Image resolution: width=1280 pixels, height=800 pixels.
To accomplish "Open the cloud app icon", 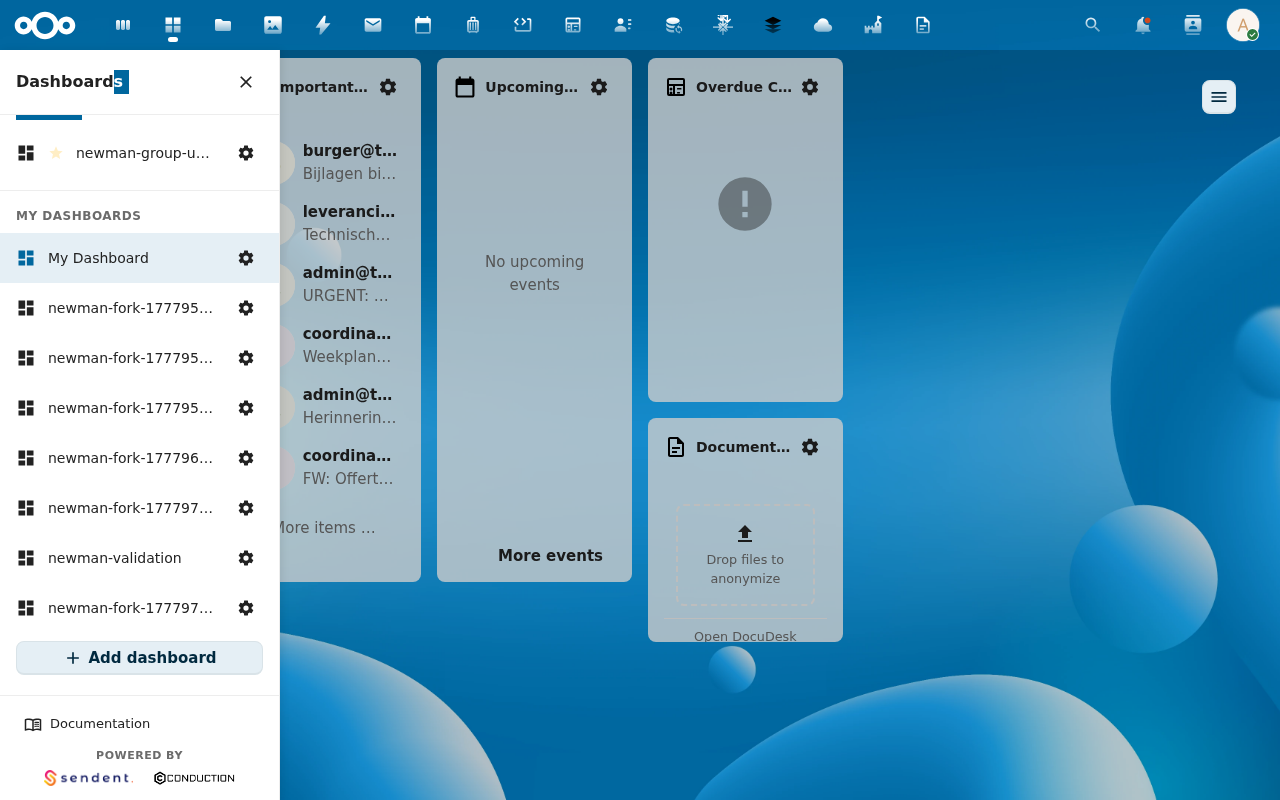I will tap(823, 25).
